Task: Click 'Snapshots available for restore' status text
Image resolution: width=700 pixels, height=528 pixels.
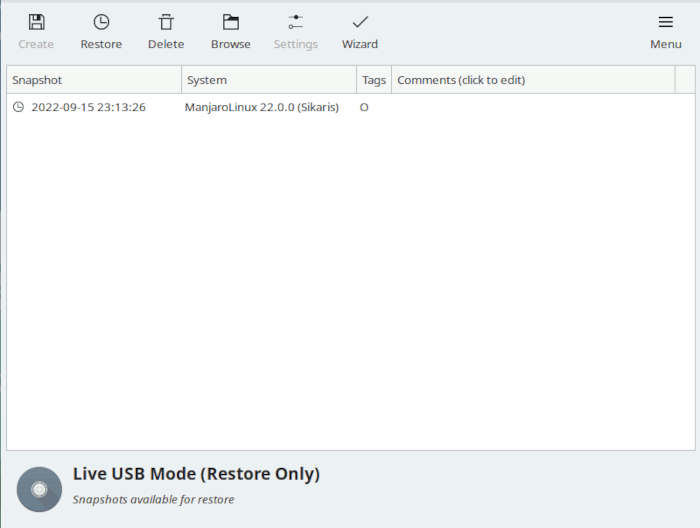Action: point(153,499)
